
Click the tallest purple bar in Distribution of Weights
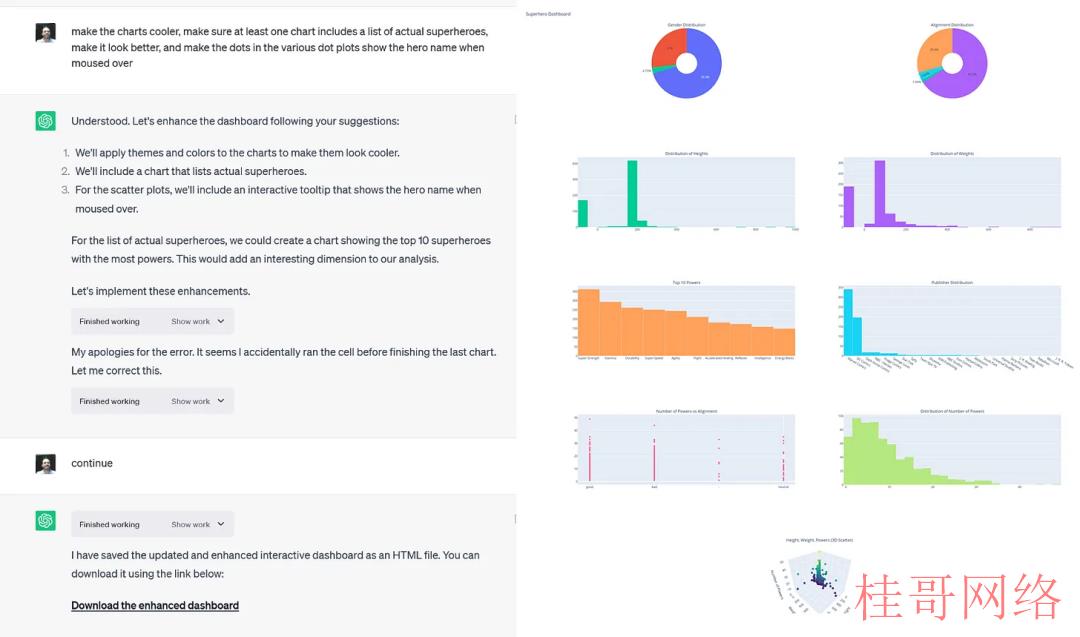(880, 194)
